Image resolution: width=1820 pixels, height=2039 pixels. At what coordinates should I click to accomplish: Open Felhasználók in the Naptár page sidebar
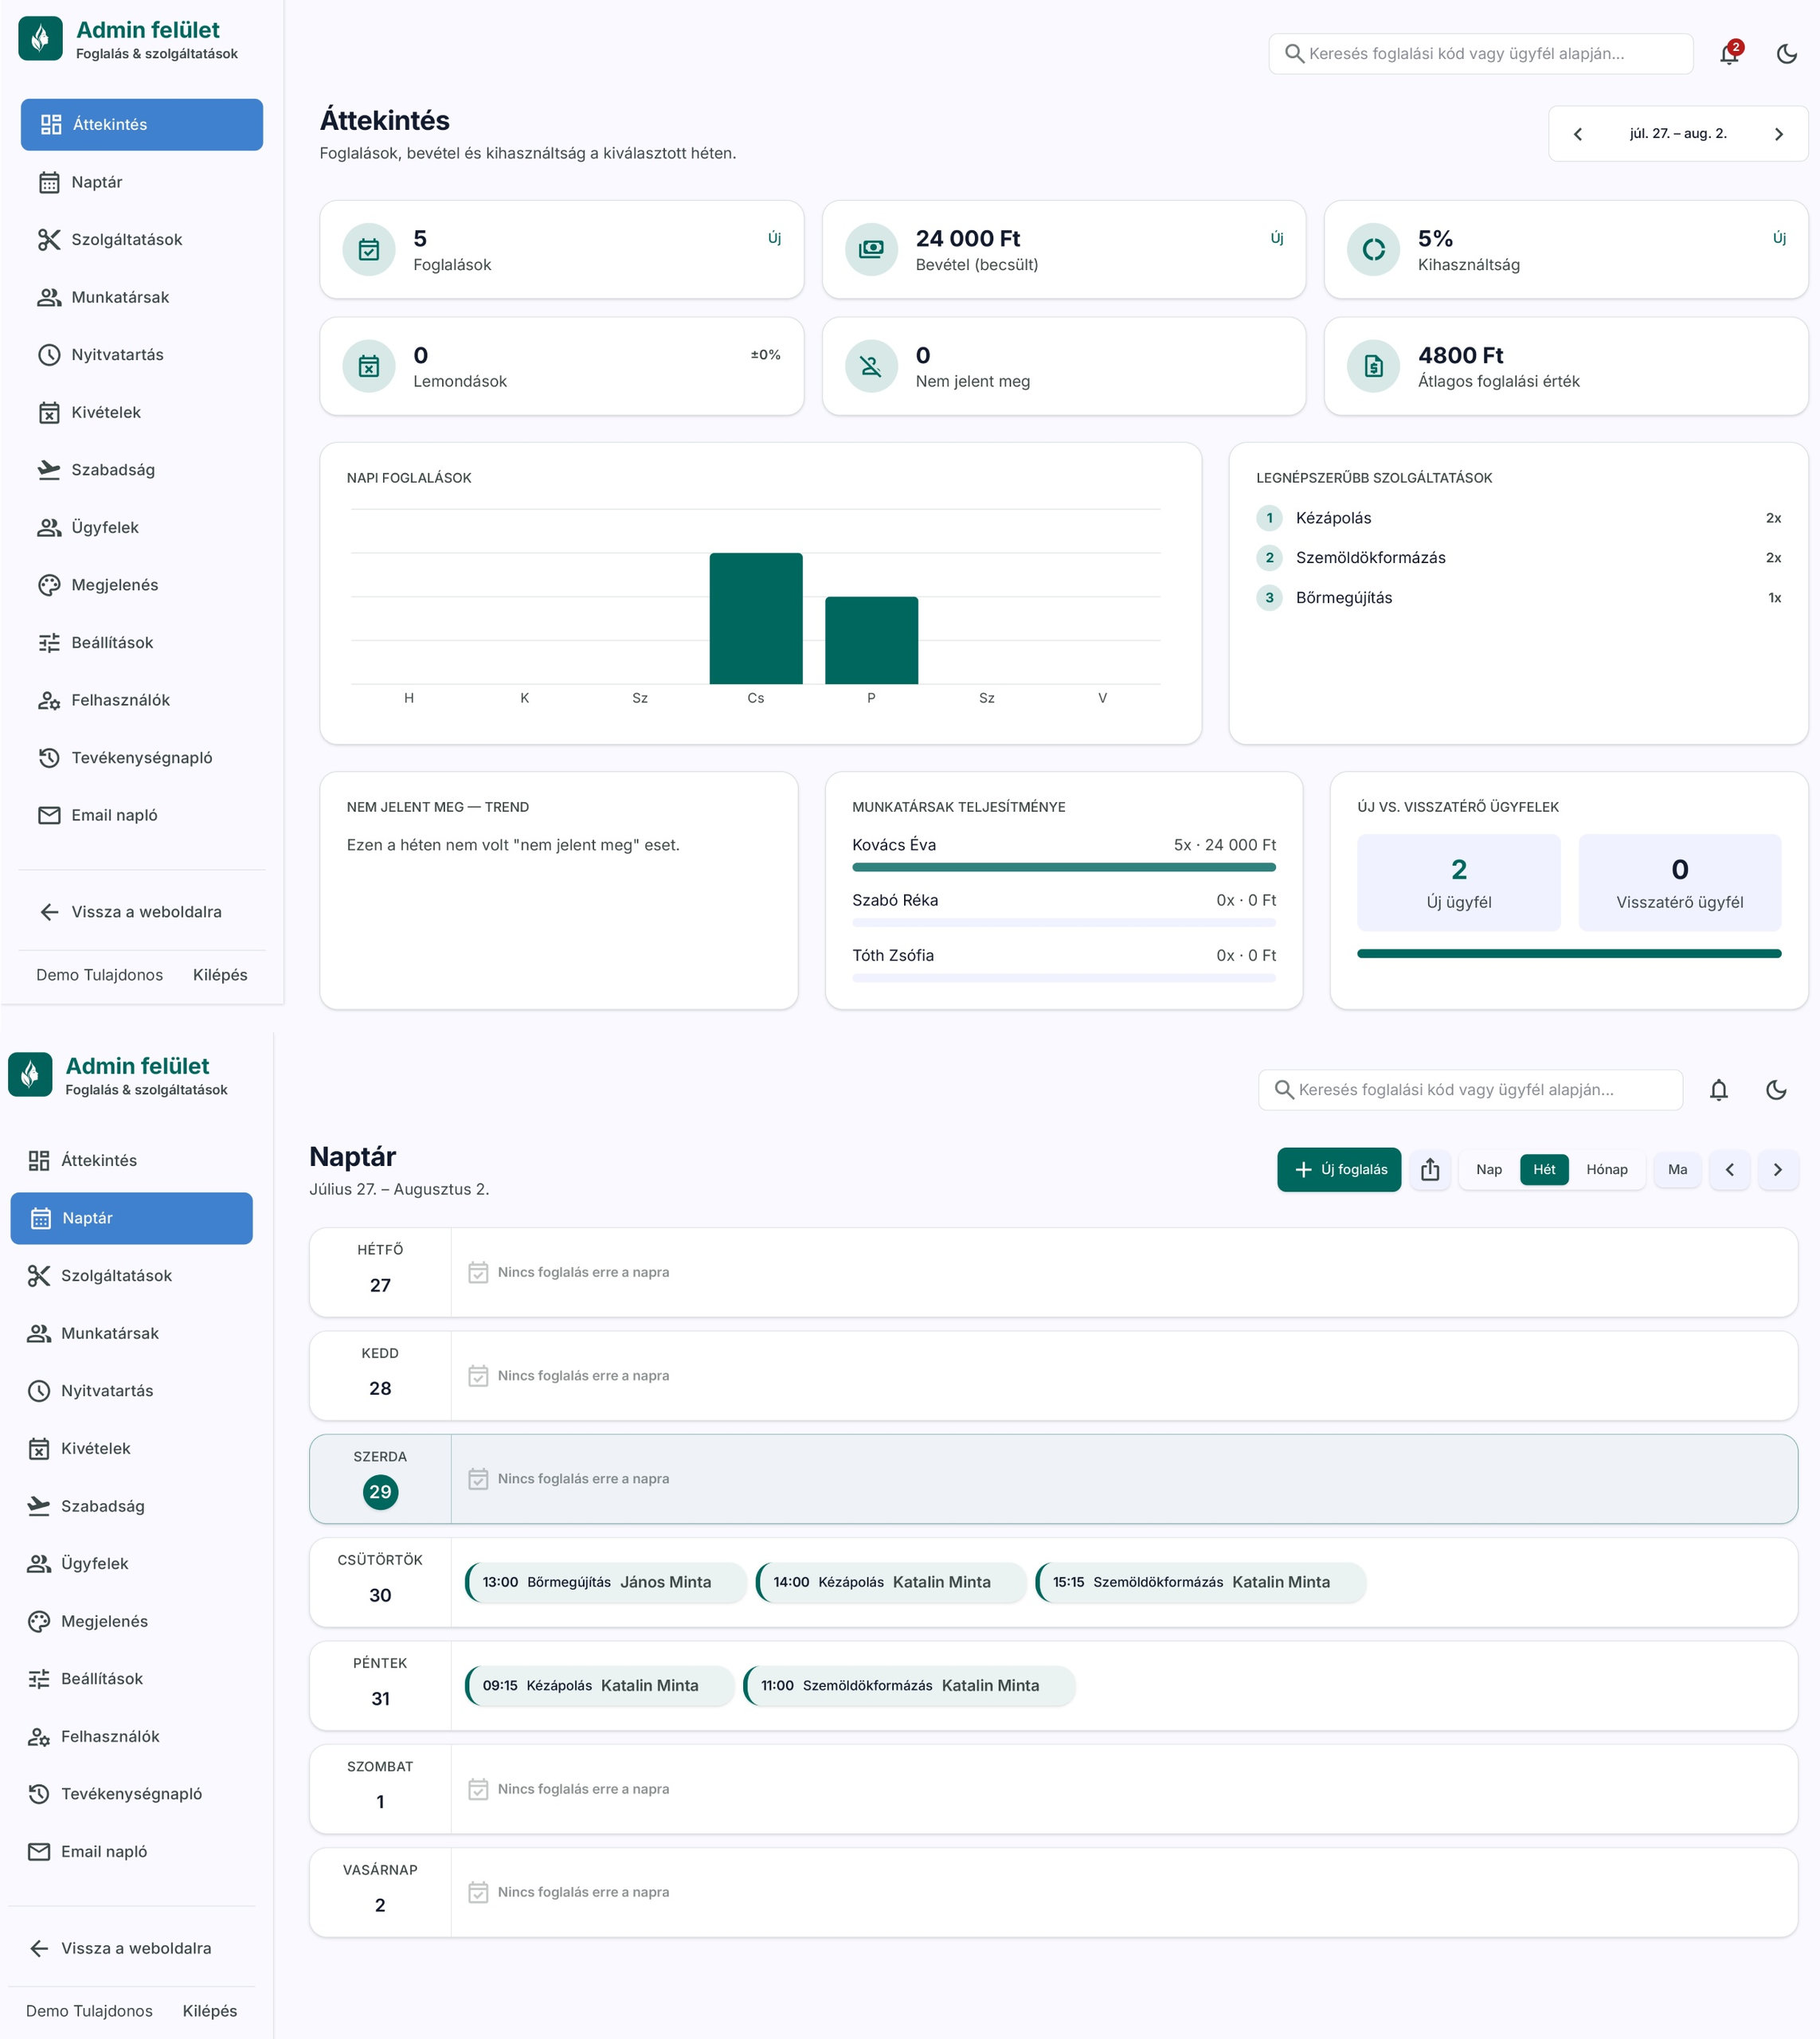(x=132, y=1737)
